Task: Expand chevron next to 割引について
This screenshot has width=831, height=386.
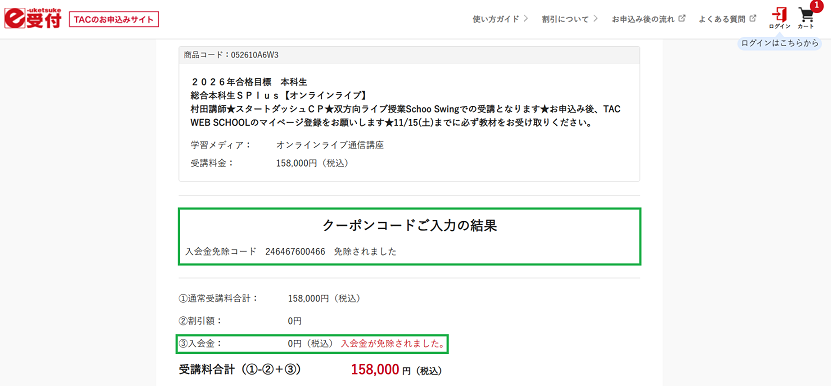Action: [595, 19]
